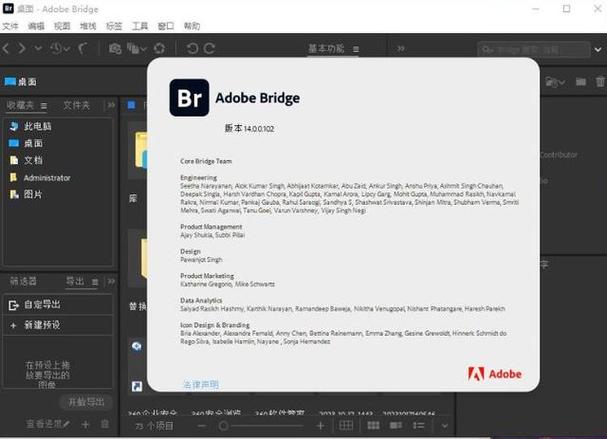Open view options chevron in bottom bar
This screenshot has width=607, height=439.
point(444,426)
